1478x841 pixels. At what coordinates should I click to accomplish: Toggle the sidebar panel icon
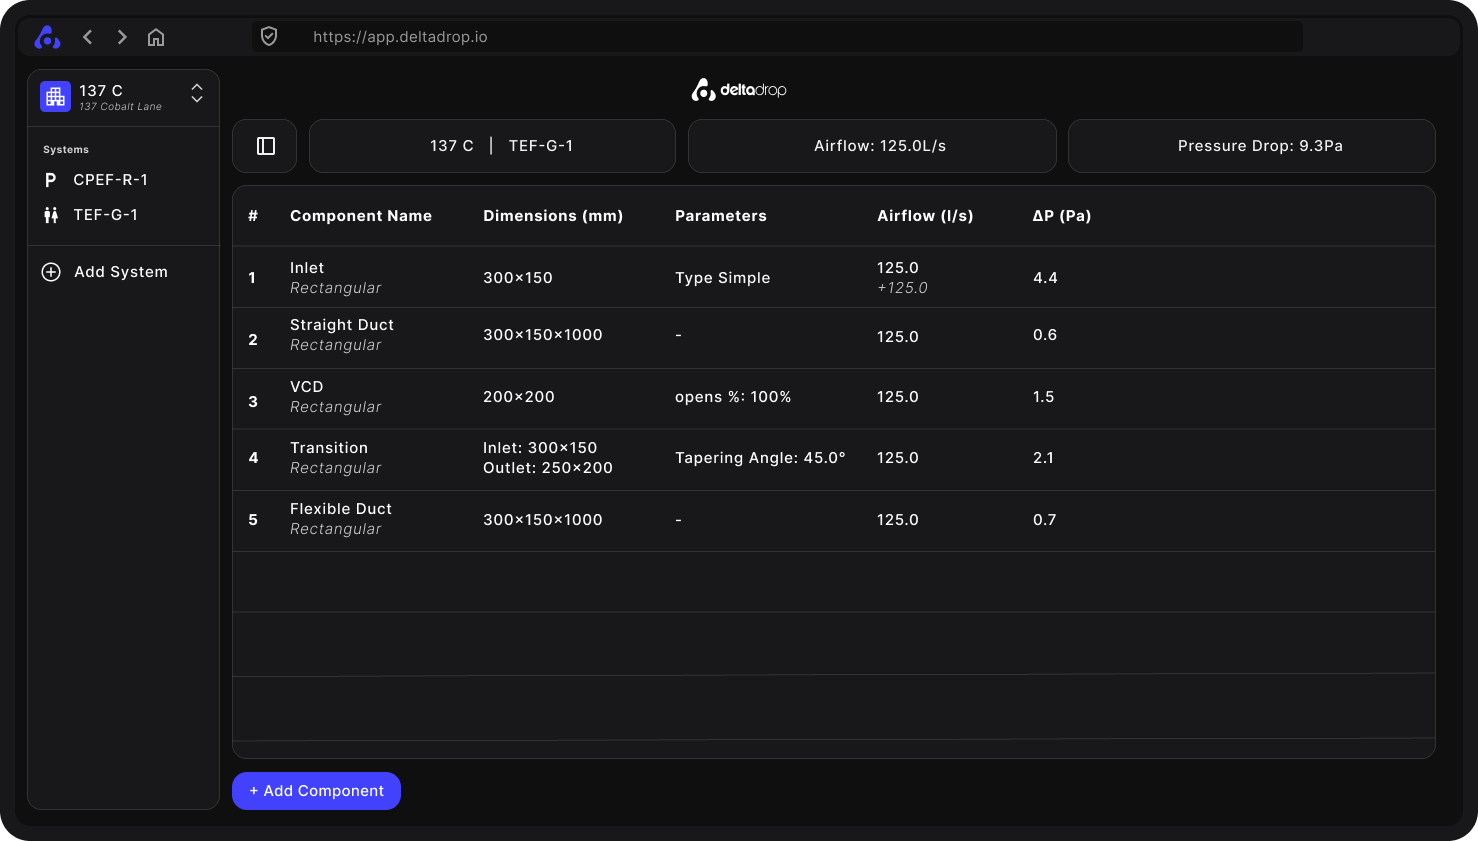[x=265, y=146]
